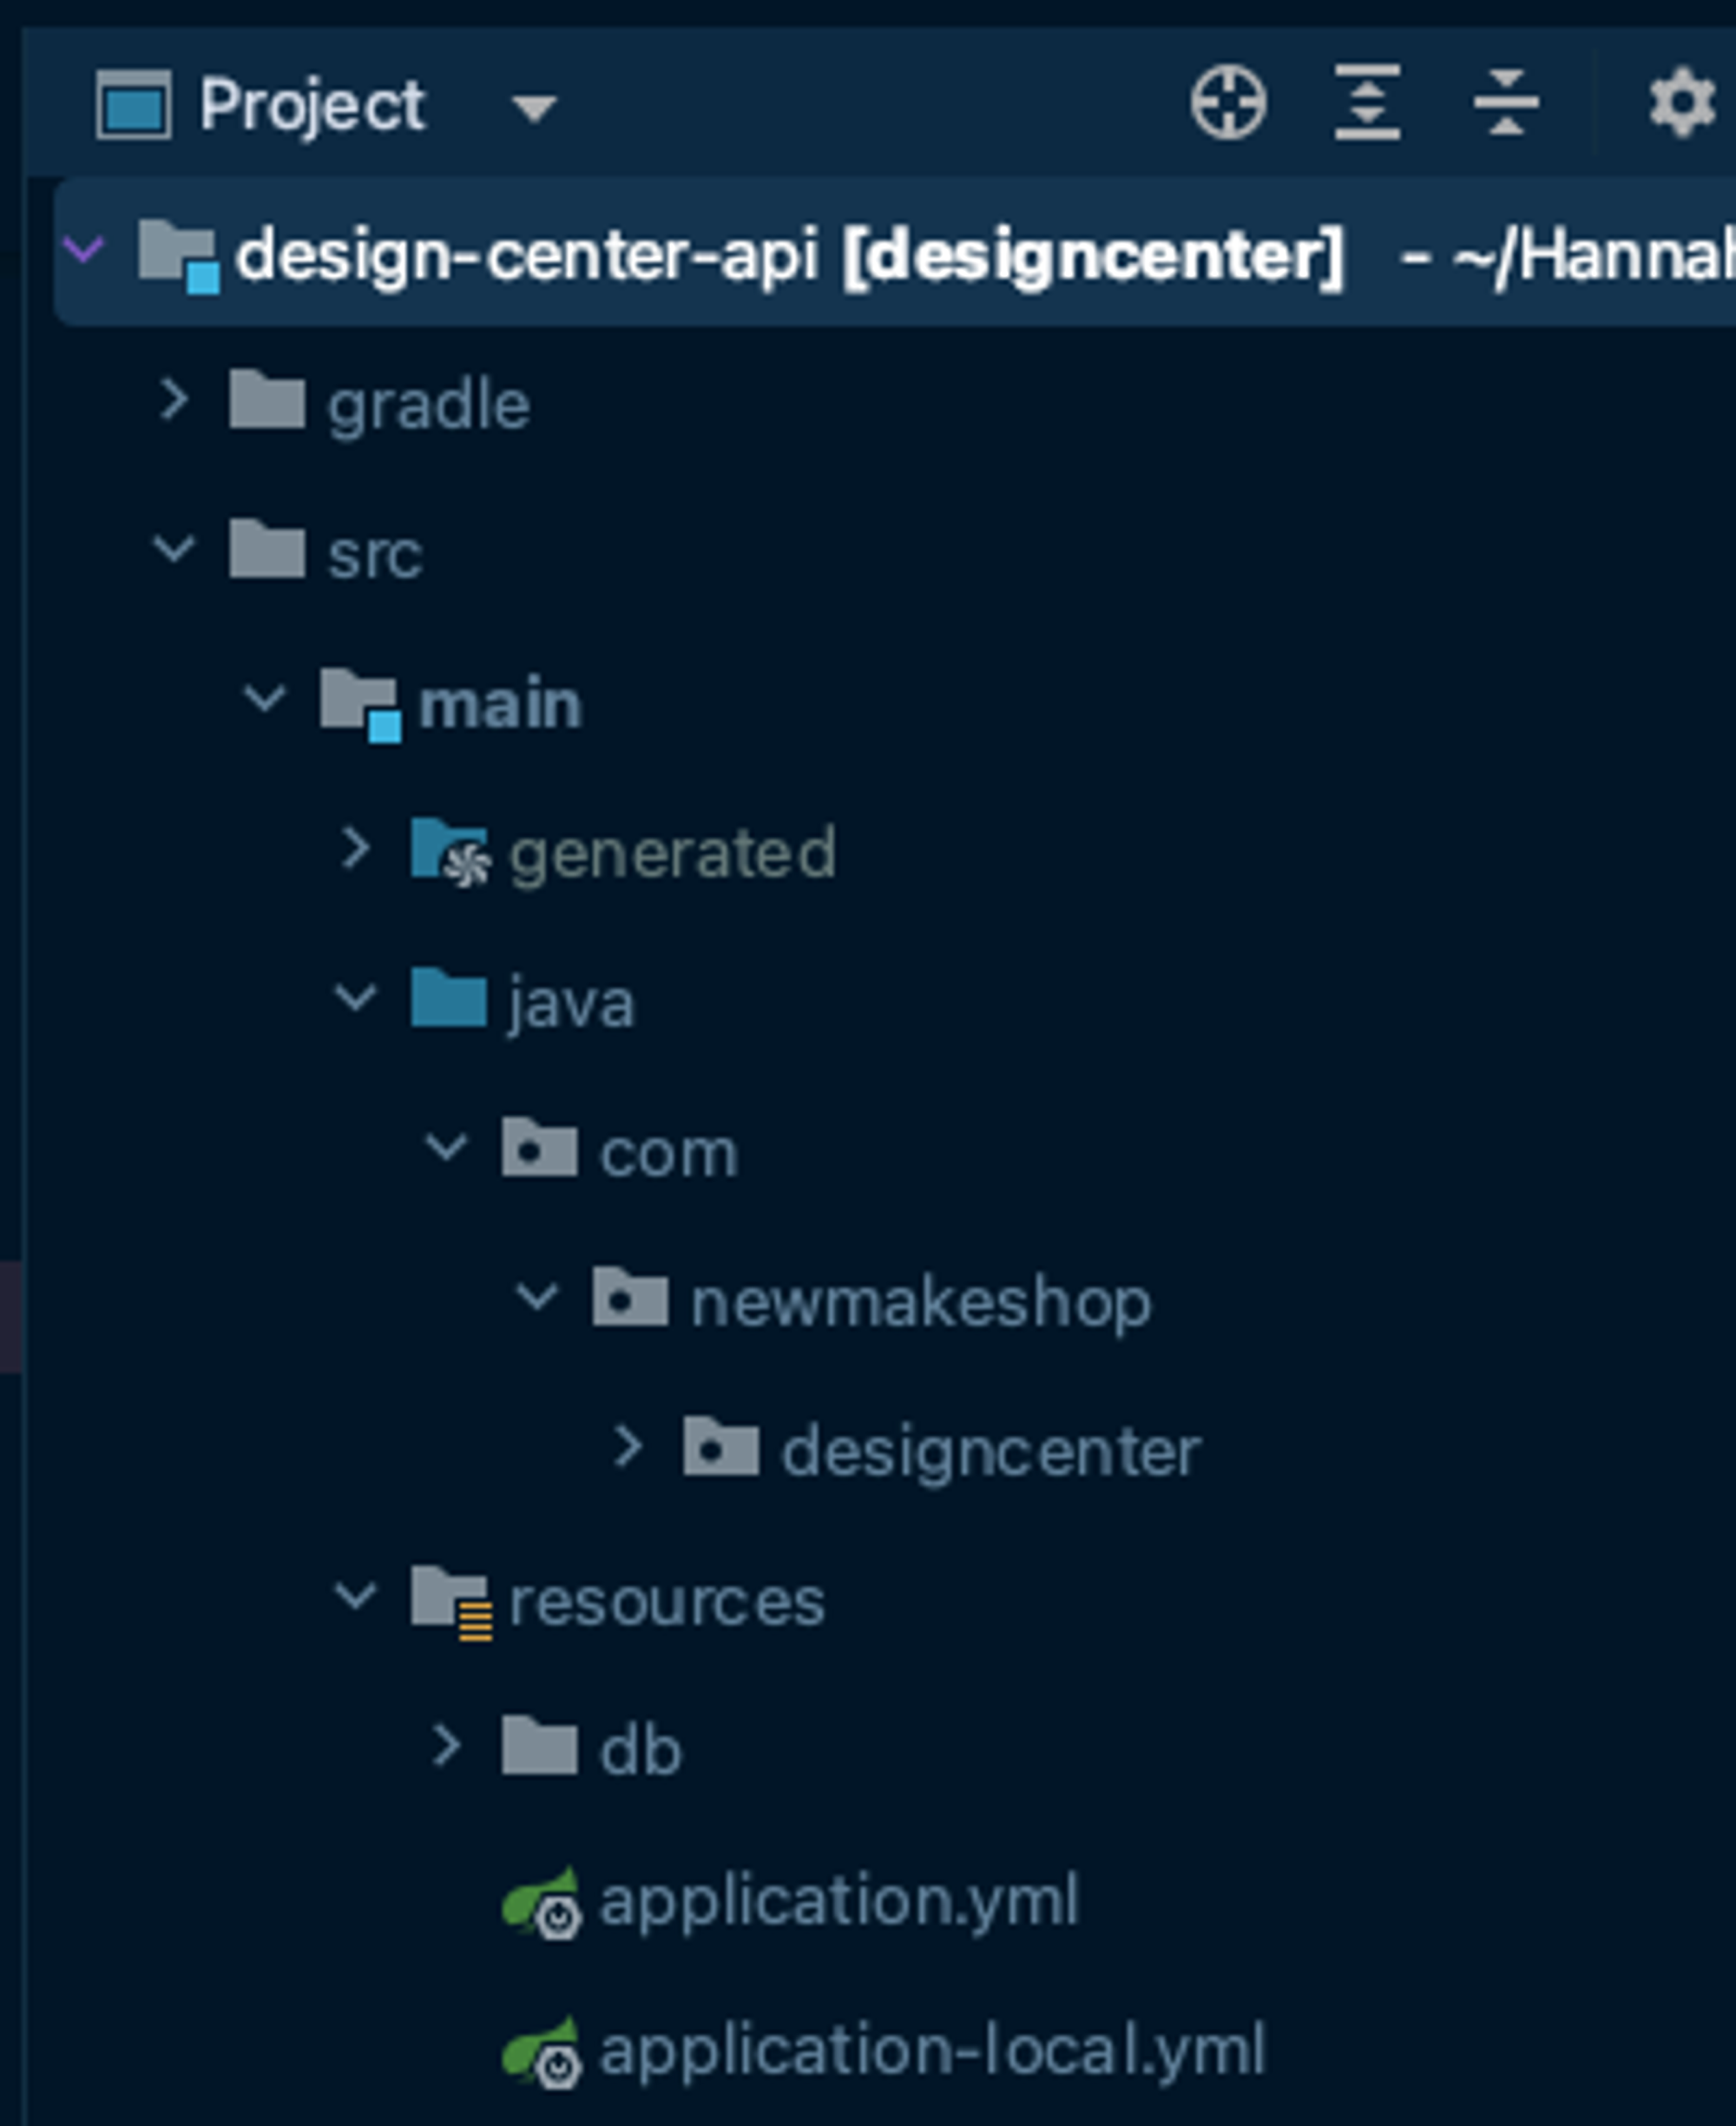Select the newmakeshop package

click(x=920, y=1304)
